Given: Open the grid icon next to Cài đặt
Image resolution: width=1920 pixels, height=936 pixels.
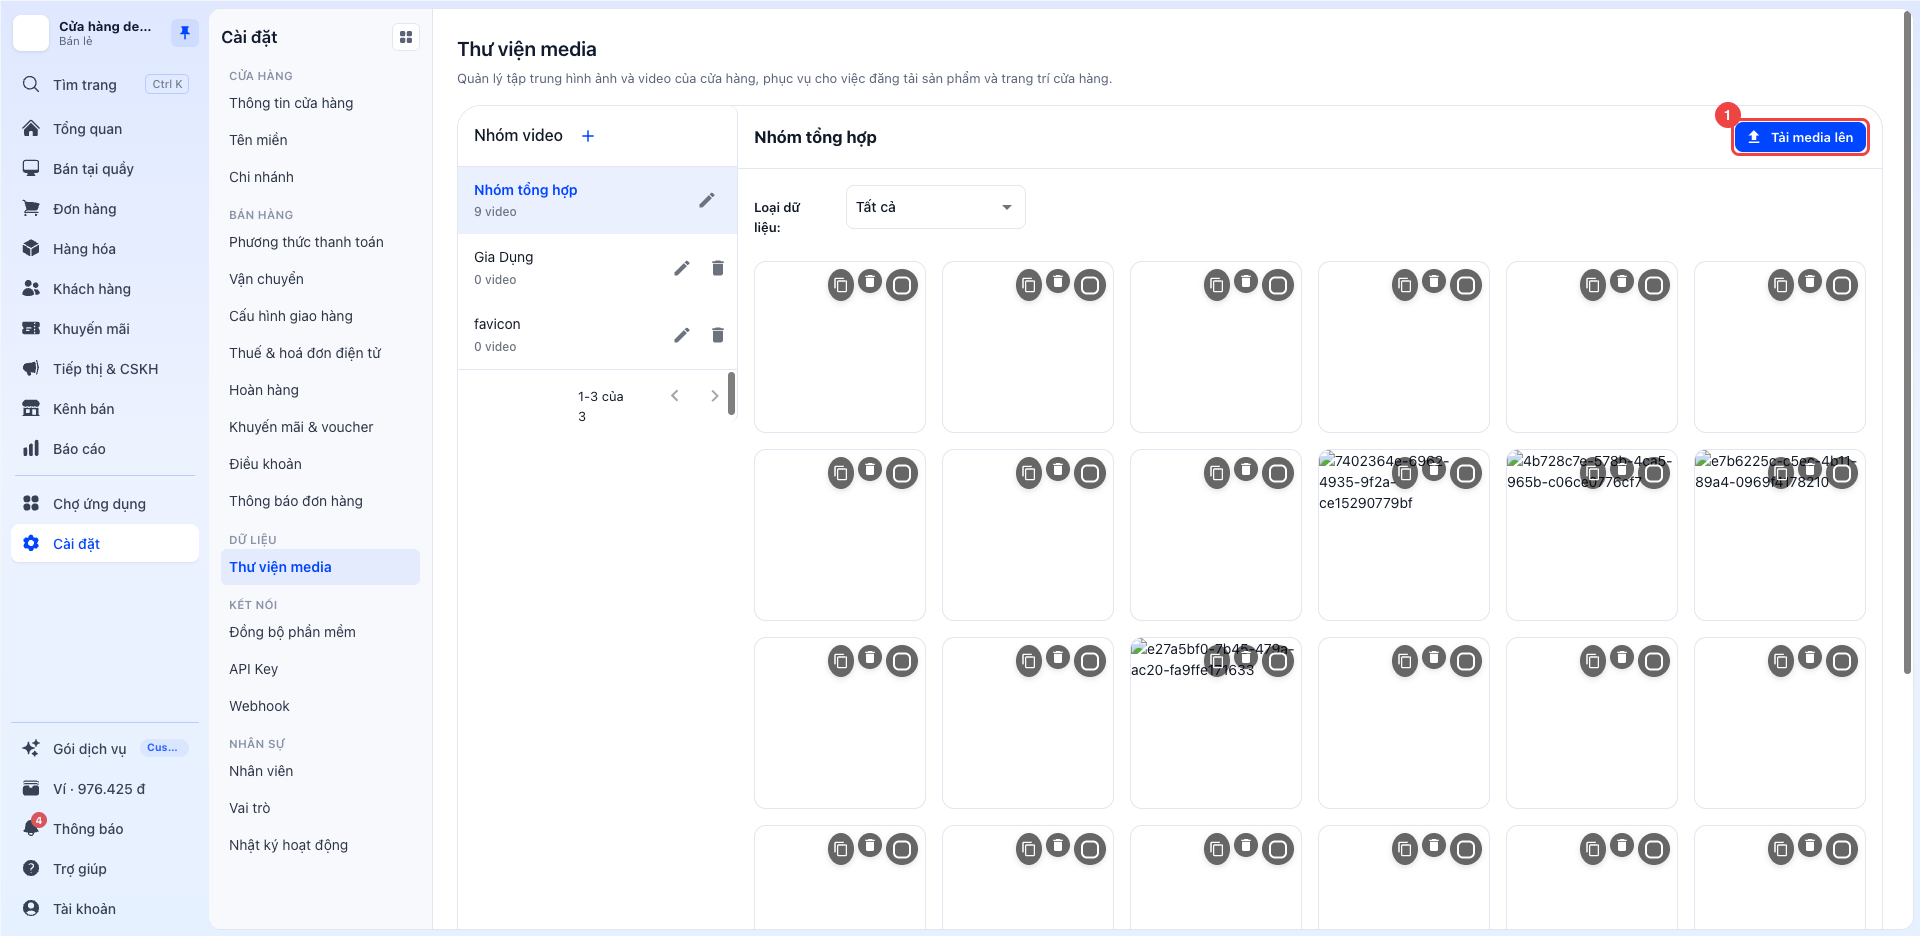Looking at the screenshot, I should pyautogui.click(x=406, y=37).
